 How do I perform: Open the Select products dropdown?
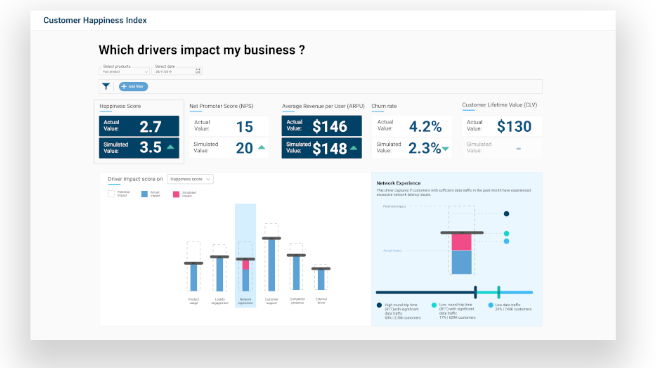coord(125,72)
